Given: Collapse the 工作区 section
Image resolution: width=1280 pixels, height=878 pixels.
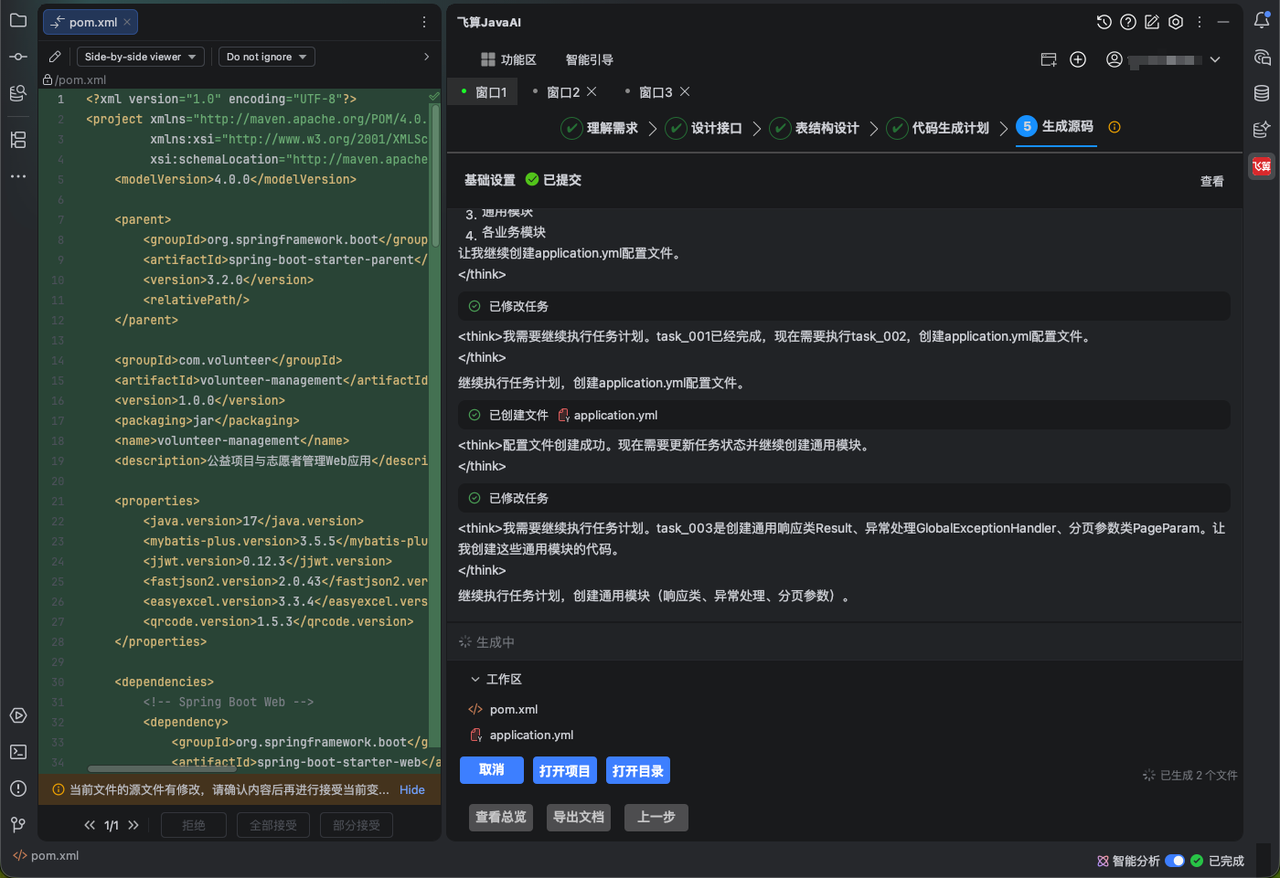Looking at the screenshot, I should pyautogui.click(x=475, y=679).
